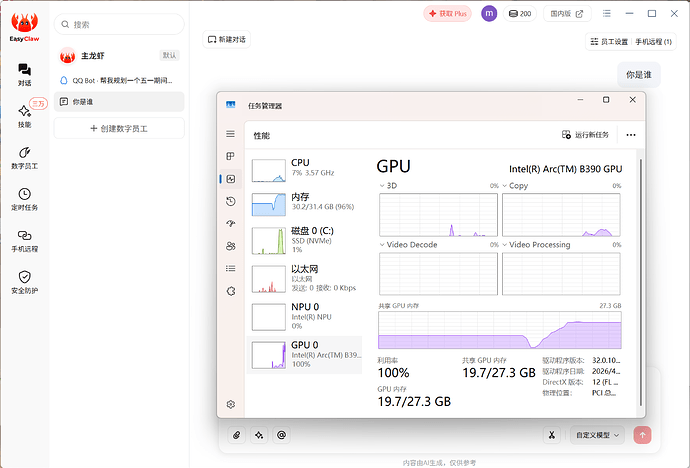
Task: Open 员工设置 employee settings
Action: click(609, 41)
